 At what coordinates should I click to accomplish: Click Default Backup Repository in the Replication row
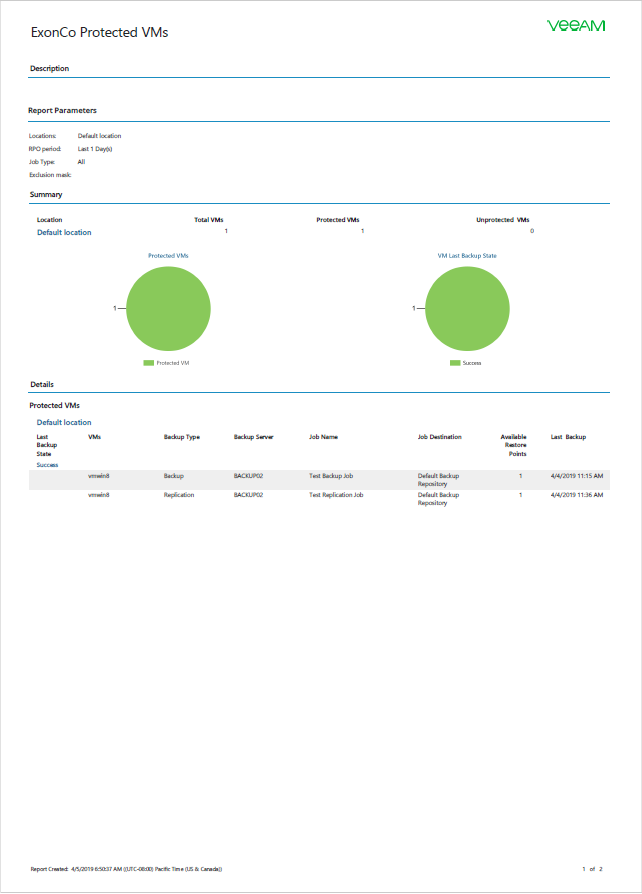click(438, 499)
